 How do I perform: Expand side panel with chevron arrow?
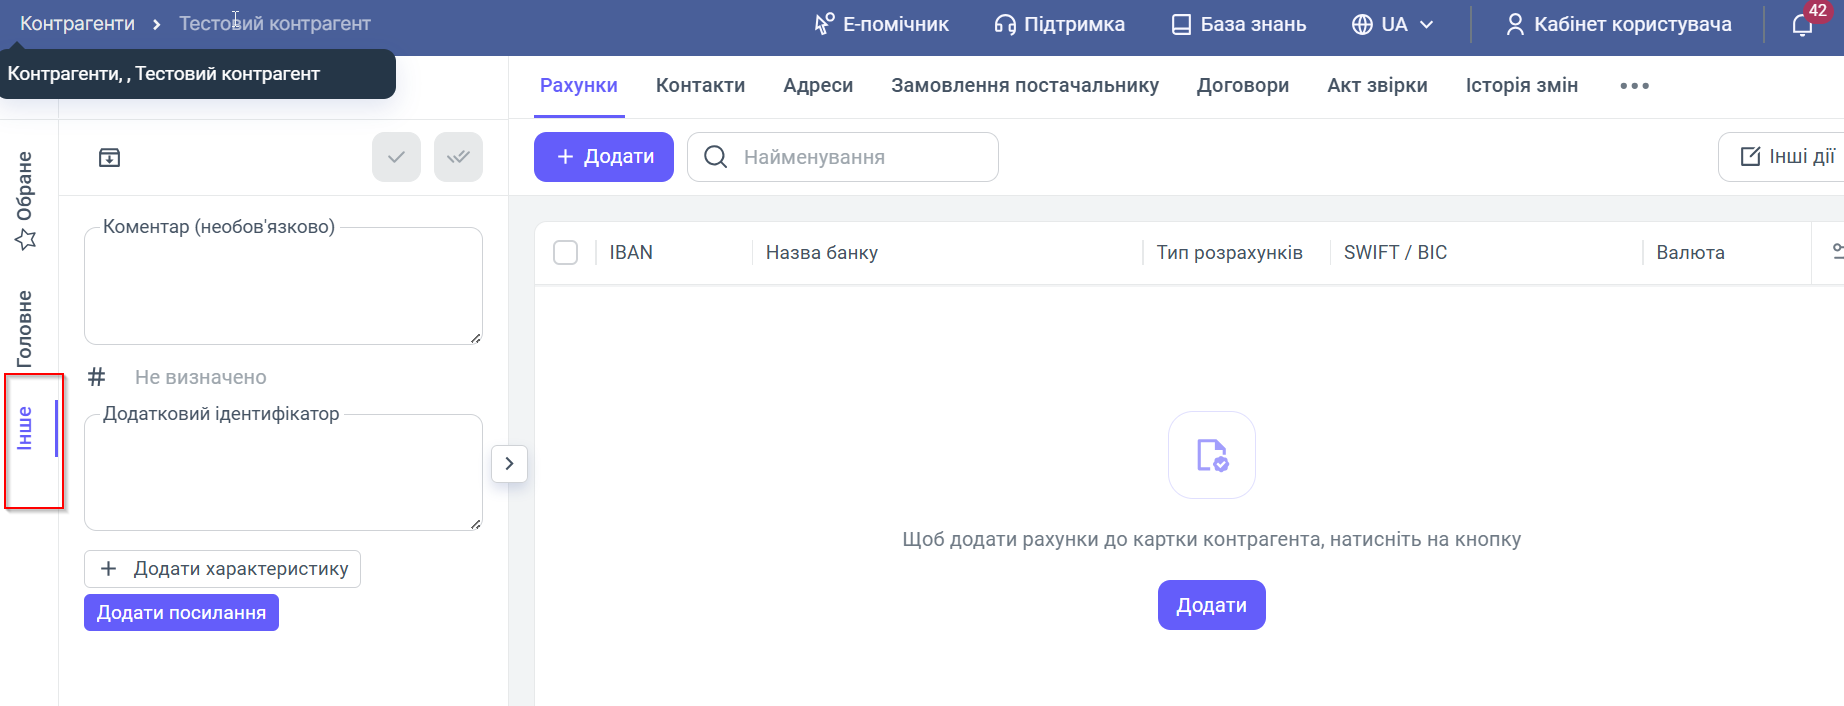[509, 463]
